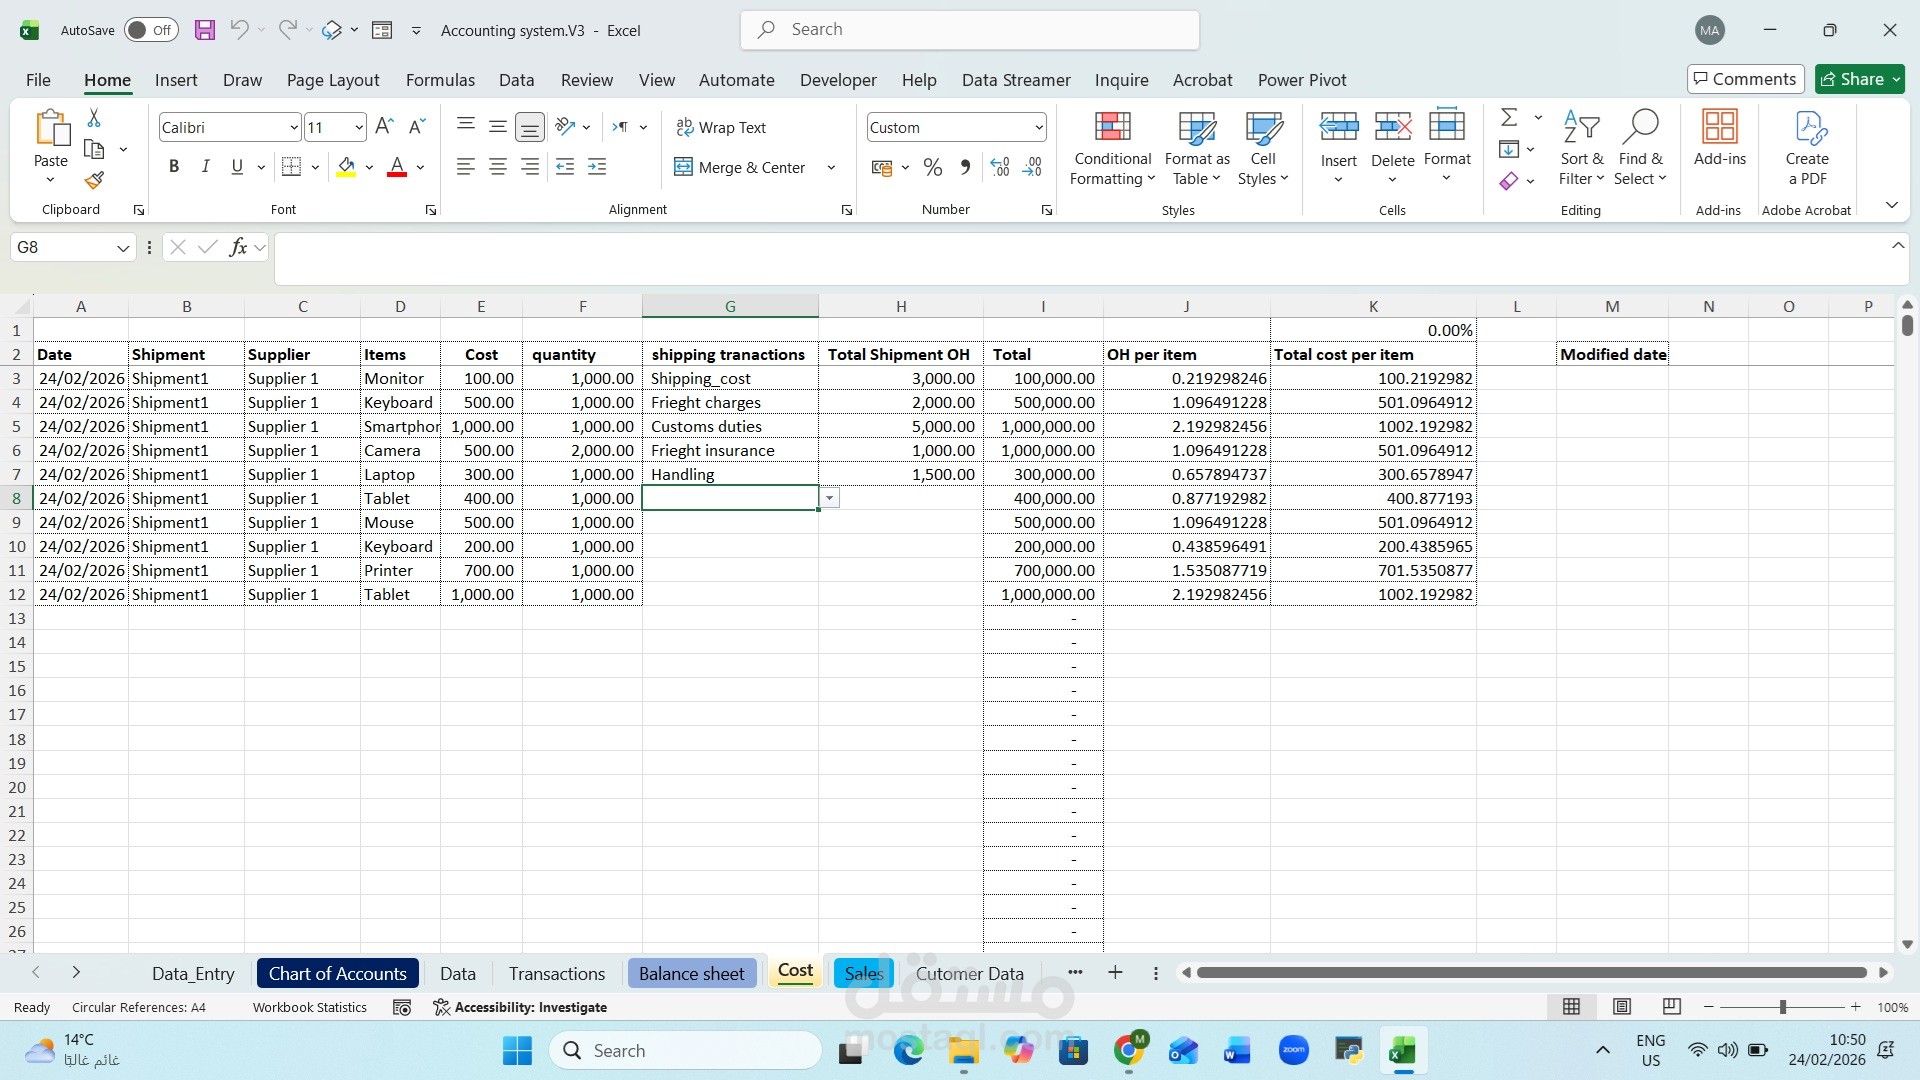
Task: Toggle Wrap Text
Action: (721, 127)
